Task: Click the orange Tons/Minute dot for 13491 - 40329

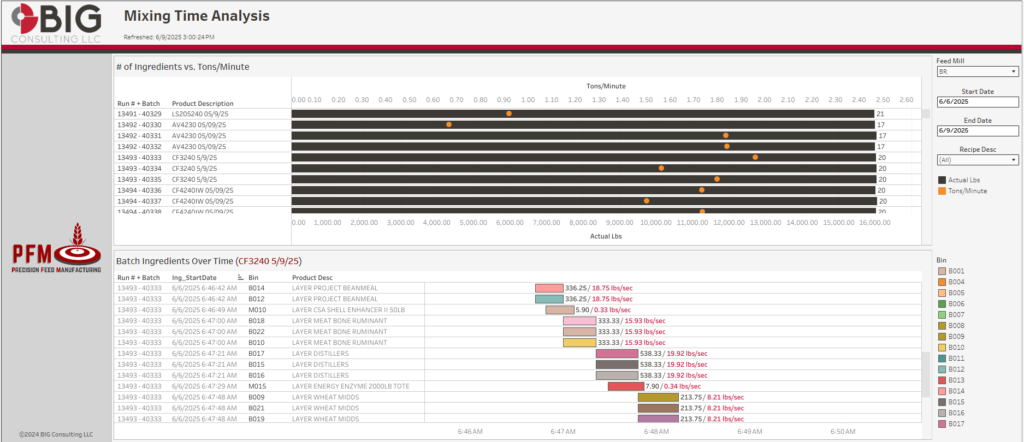Action: point(508,114)
